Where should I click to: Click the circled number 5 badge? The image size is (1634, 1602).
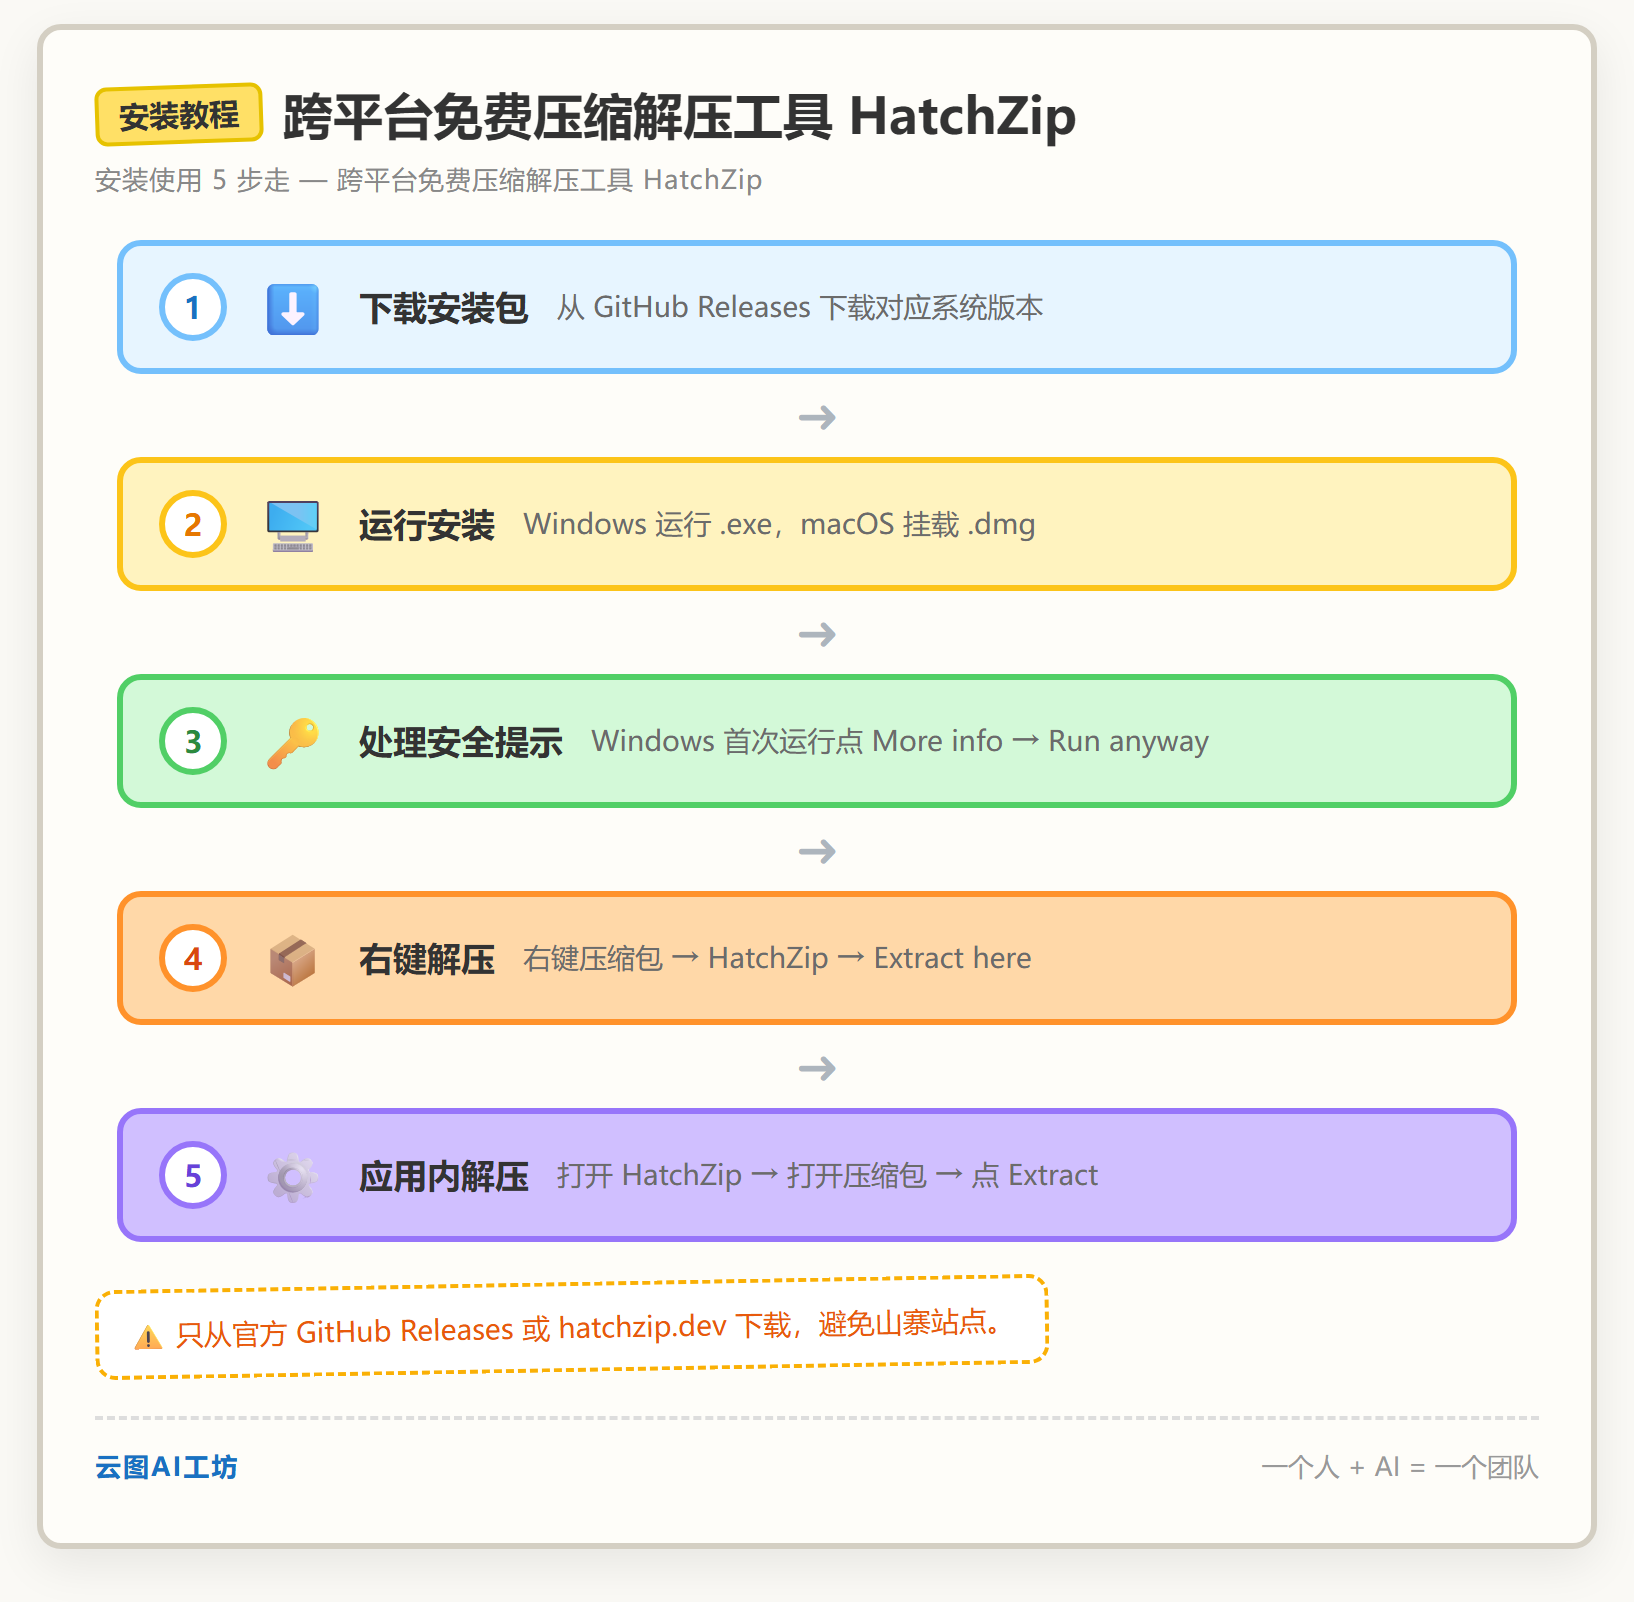click(193, 1175)
